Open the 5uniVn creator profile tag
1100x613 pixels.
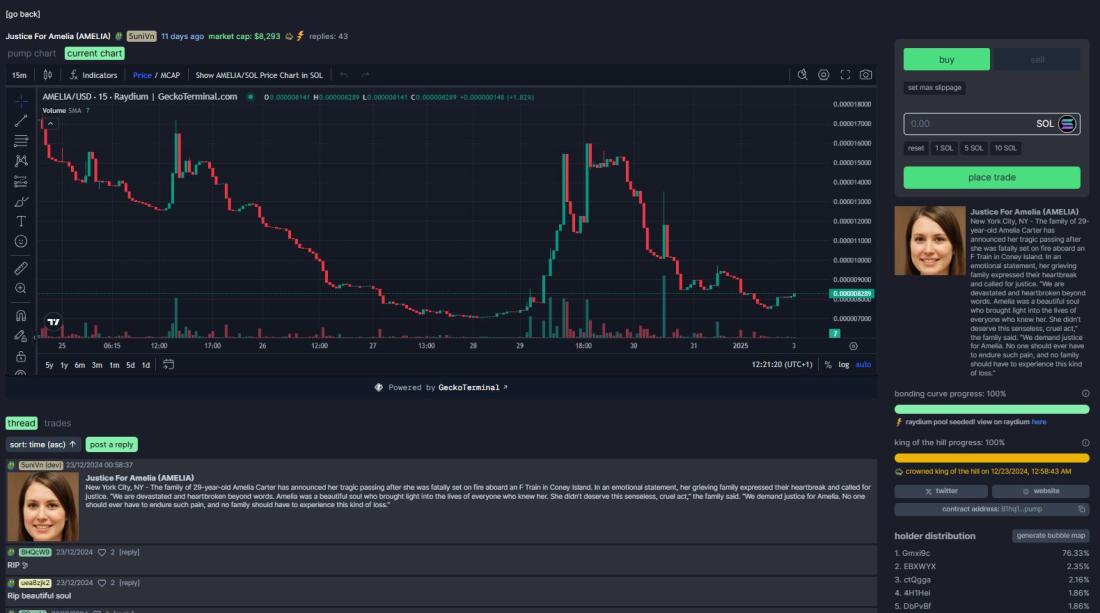(x=141, y=36)
